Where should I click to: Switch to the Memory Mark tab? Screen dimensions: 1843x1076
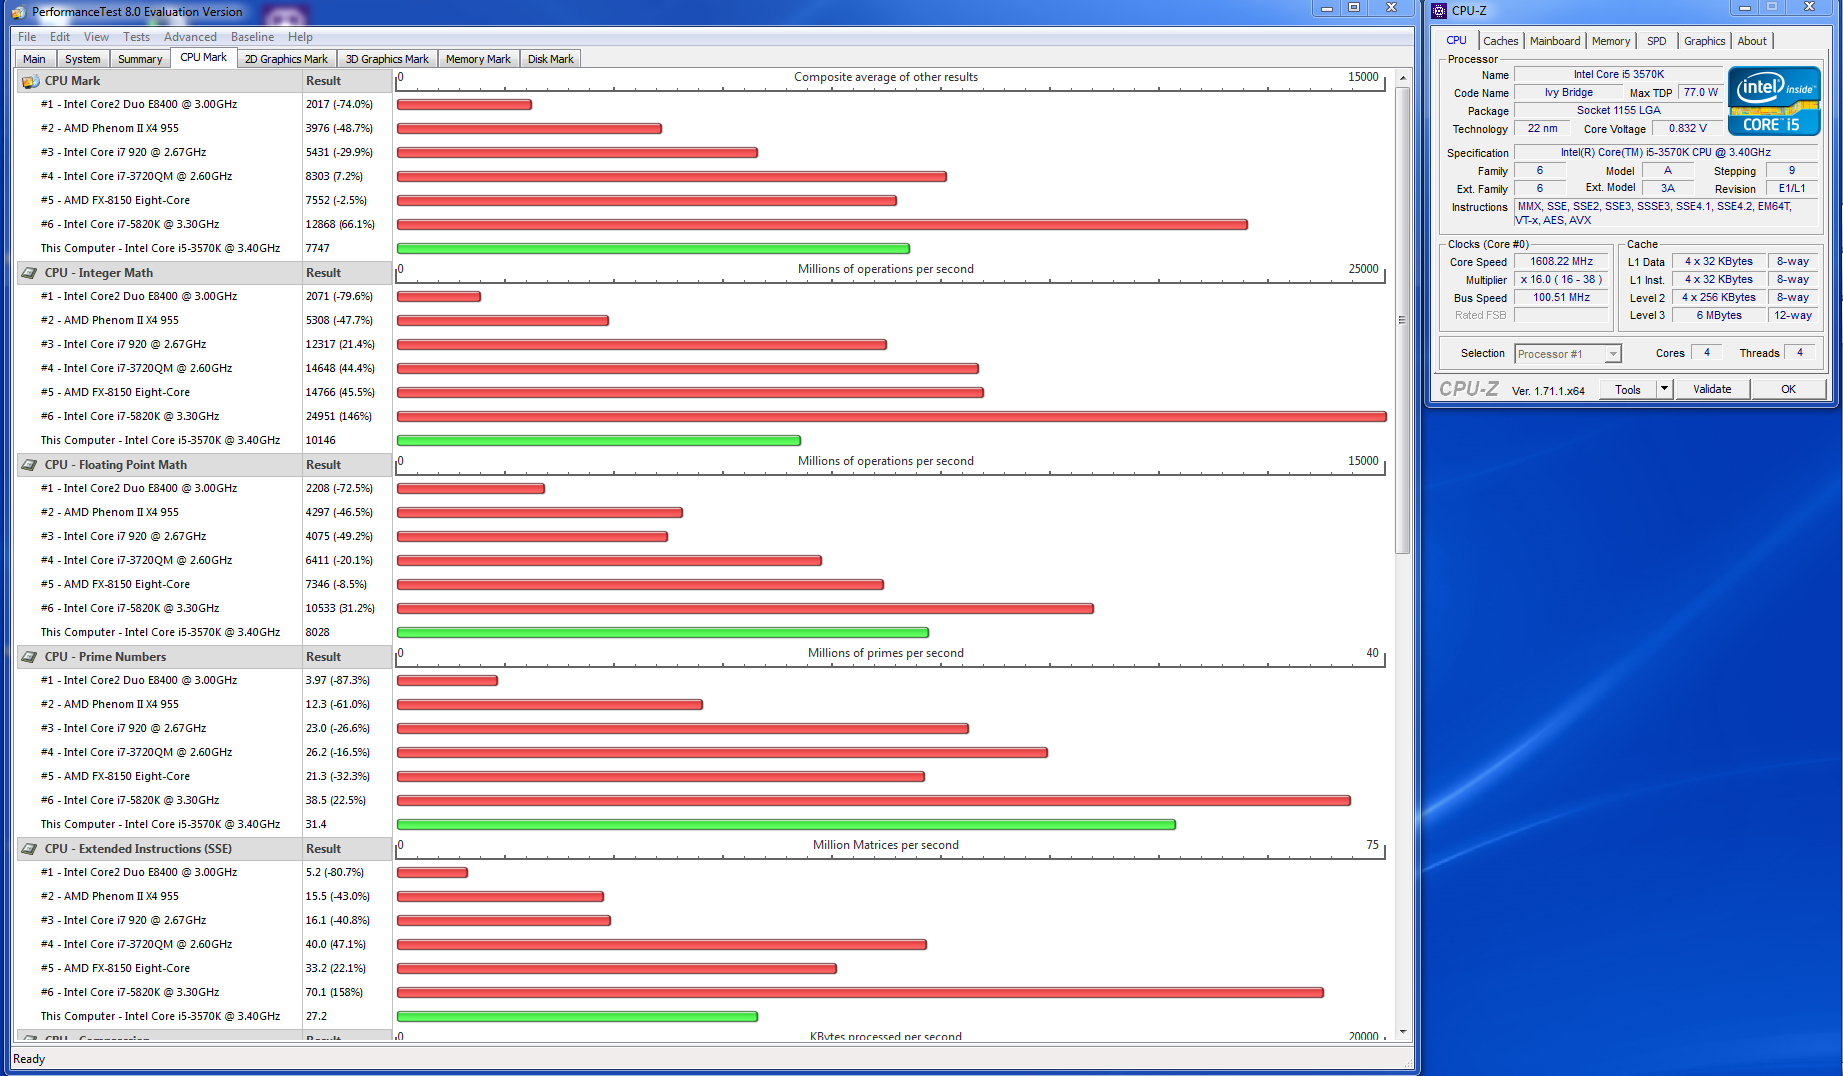click(x=478, y=59)
